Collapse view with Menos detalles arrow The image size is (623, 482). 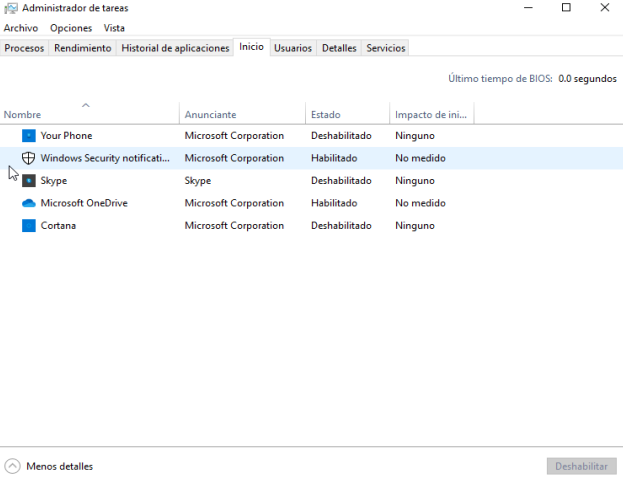tap(12, 466)
